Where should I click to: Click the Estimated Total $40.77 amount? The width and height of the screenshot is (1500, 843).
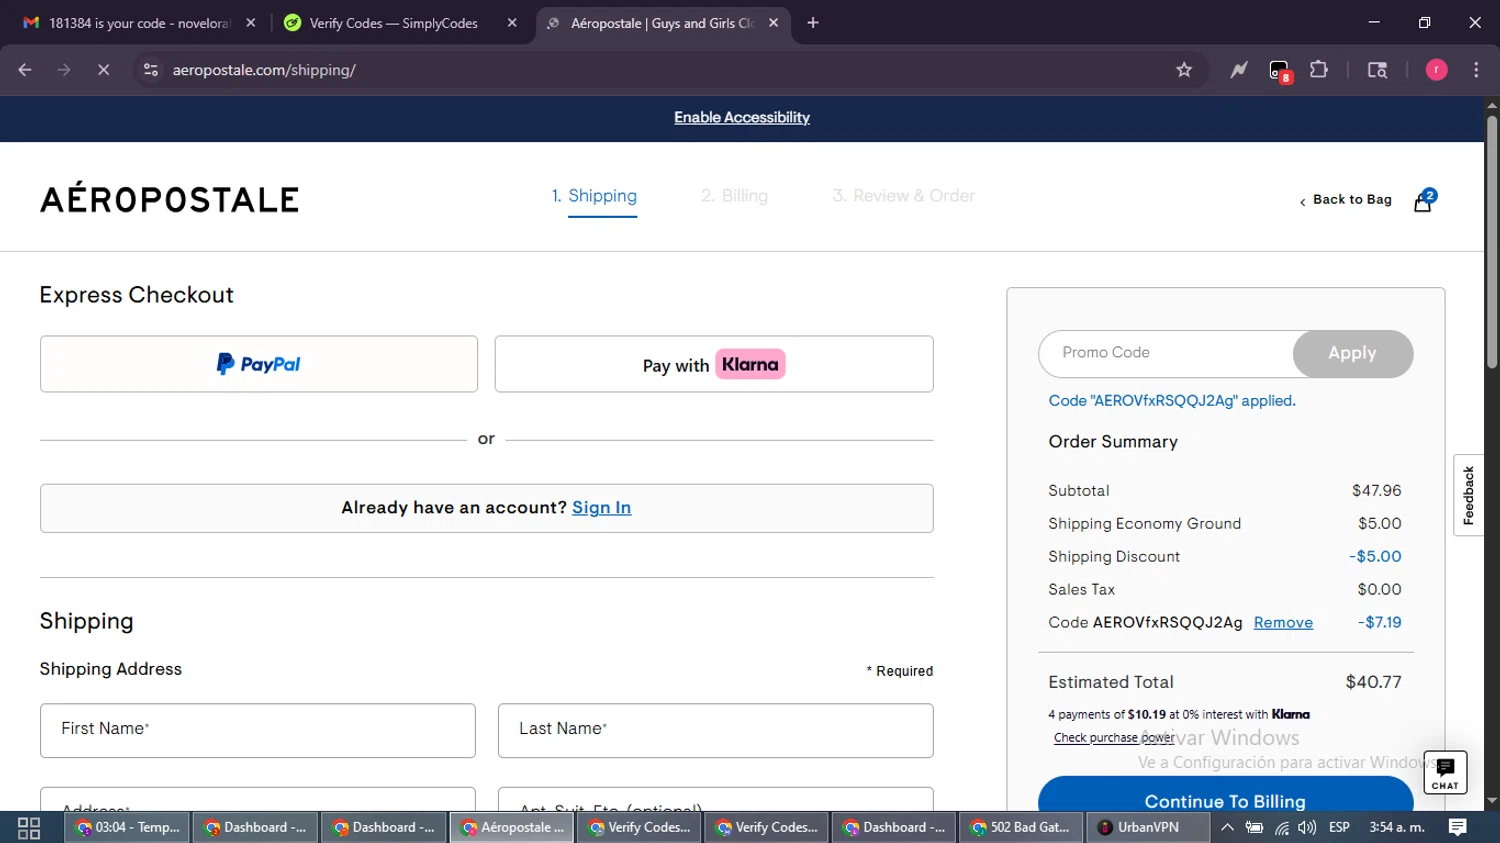point(1373,682)
